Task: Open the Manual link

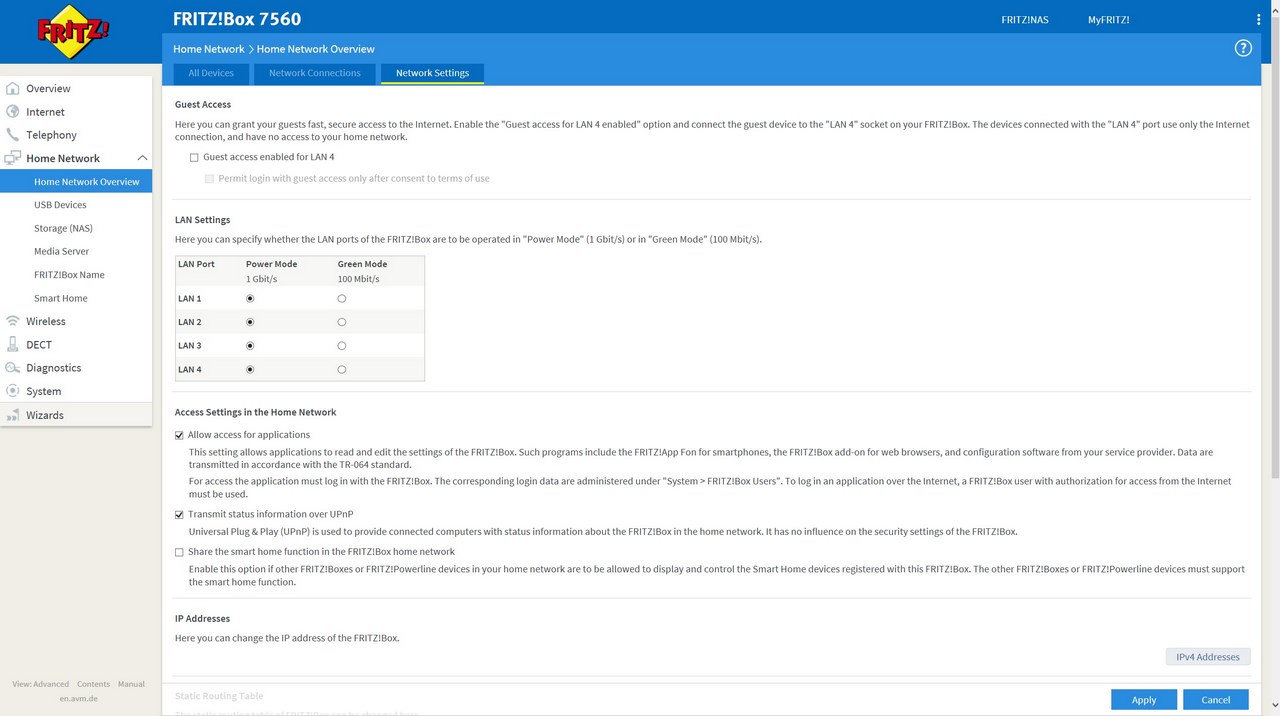Action: click(x=131, y=684)
